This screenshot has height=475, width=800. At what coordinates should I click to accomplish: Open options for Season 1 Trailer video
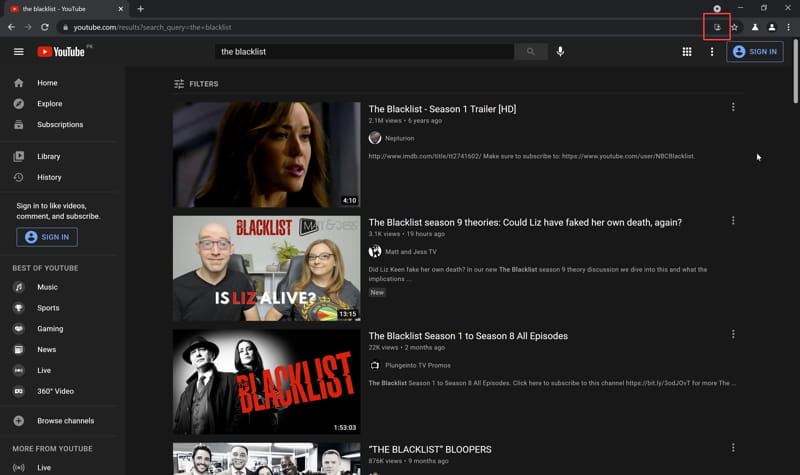tap(733, 107)
